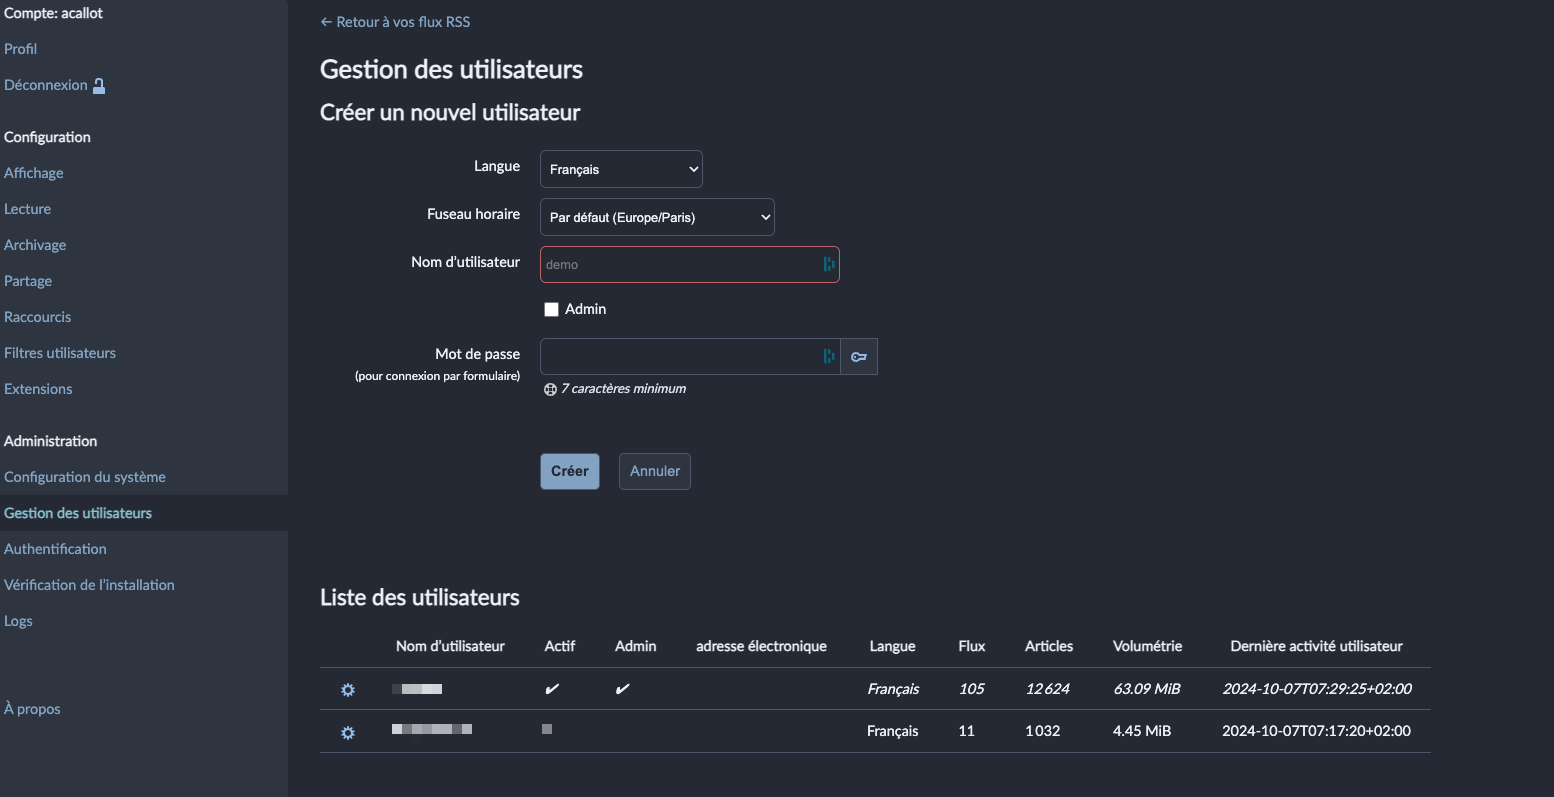Enable the Admin checkbox
This screenshot has height=797, width=1554.
coord(551,310)
